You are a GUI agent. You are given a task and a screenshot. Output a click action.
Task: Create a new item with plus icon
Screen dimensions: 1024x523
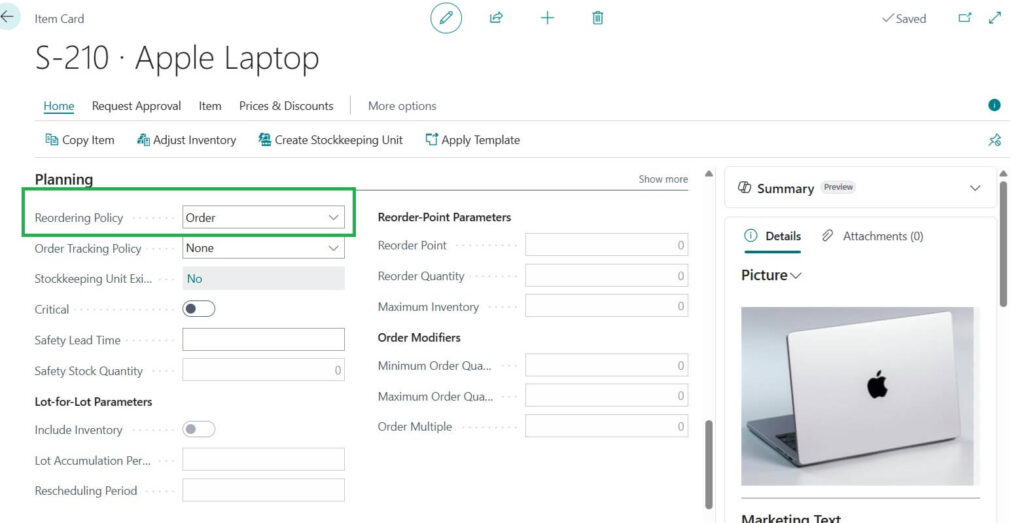(547, 18)
